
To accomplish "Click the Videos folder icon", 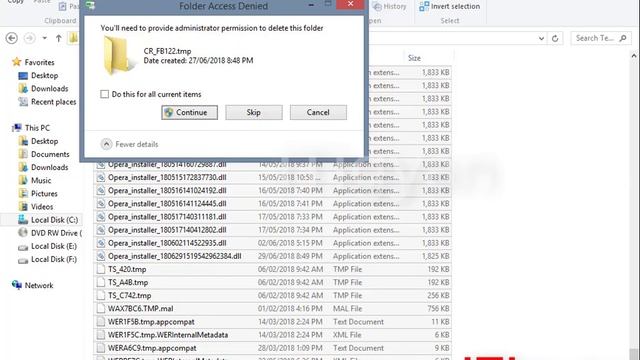I will click(x=24, y=207).
